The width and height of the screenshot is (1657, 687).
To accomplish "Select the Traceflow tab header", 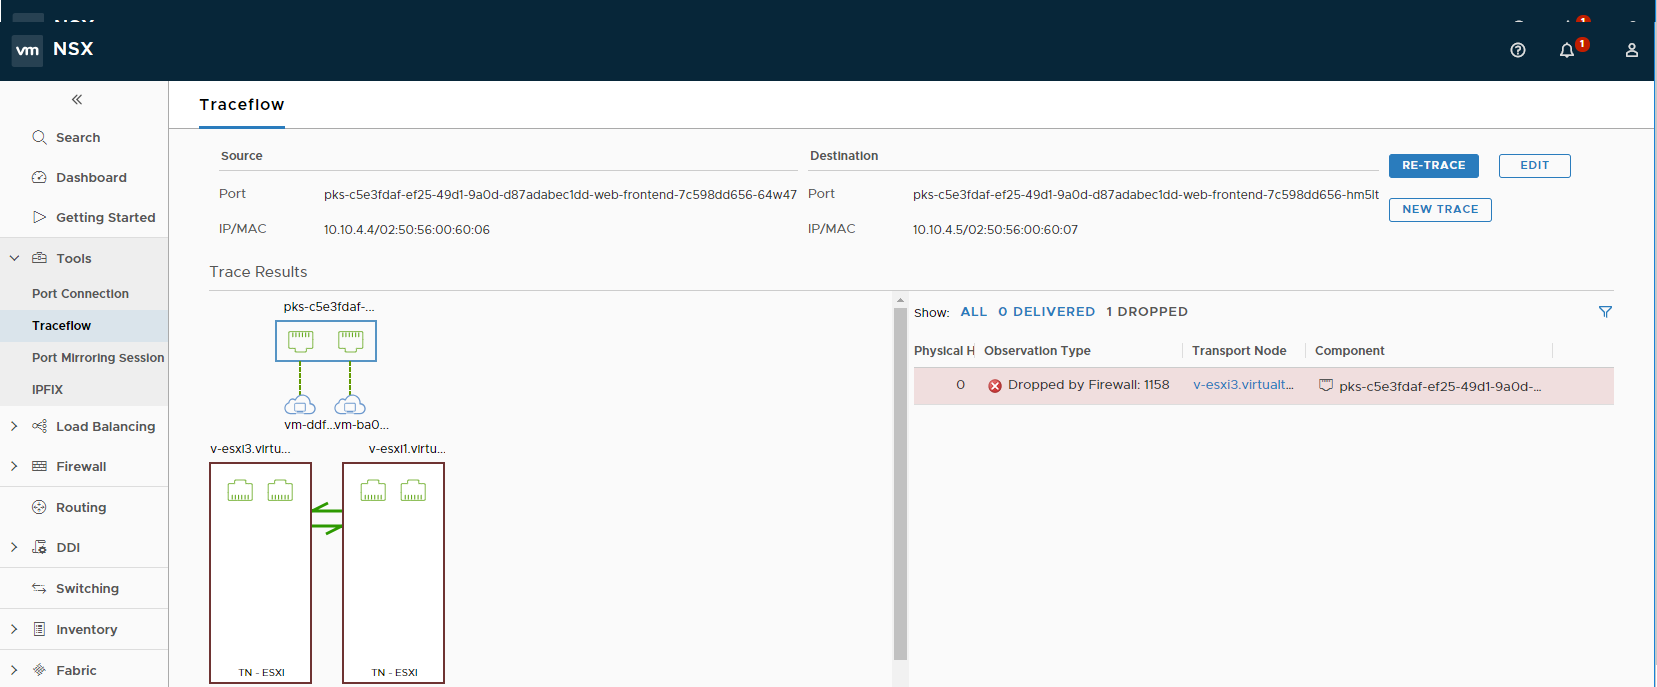I will 242,105.
